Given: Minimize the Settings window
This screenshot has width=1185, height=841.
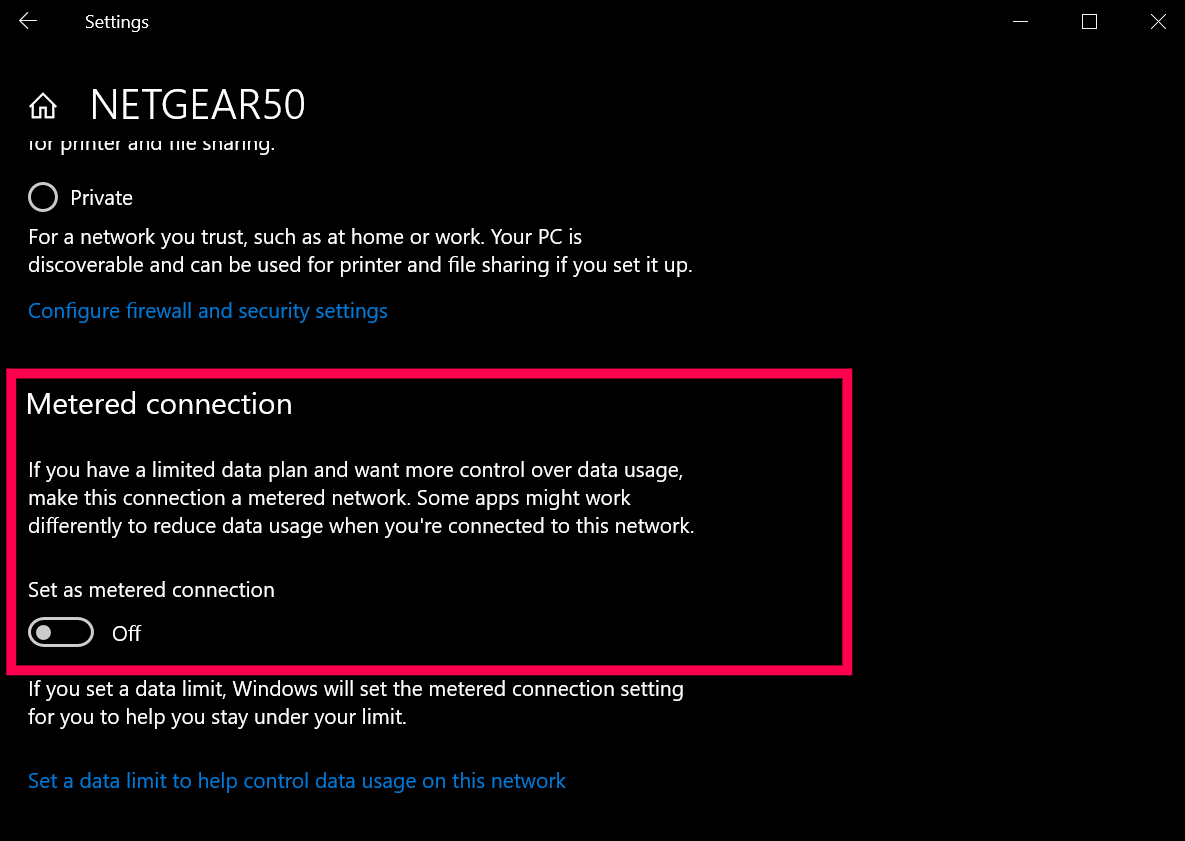Looking at the screenshot, I should 1020,21.
